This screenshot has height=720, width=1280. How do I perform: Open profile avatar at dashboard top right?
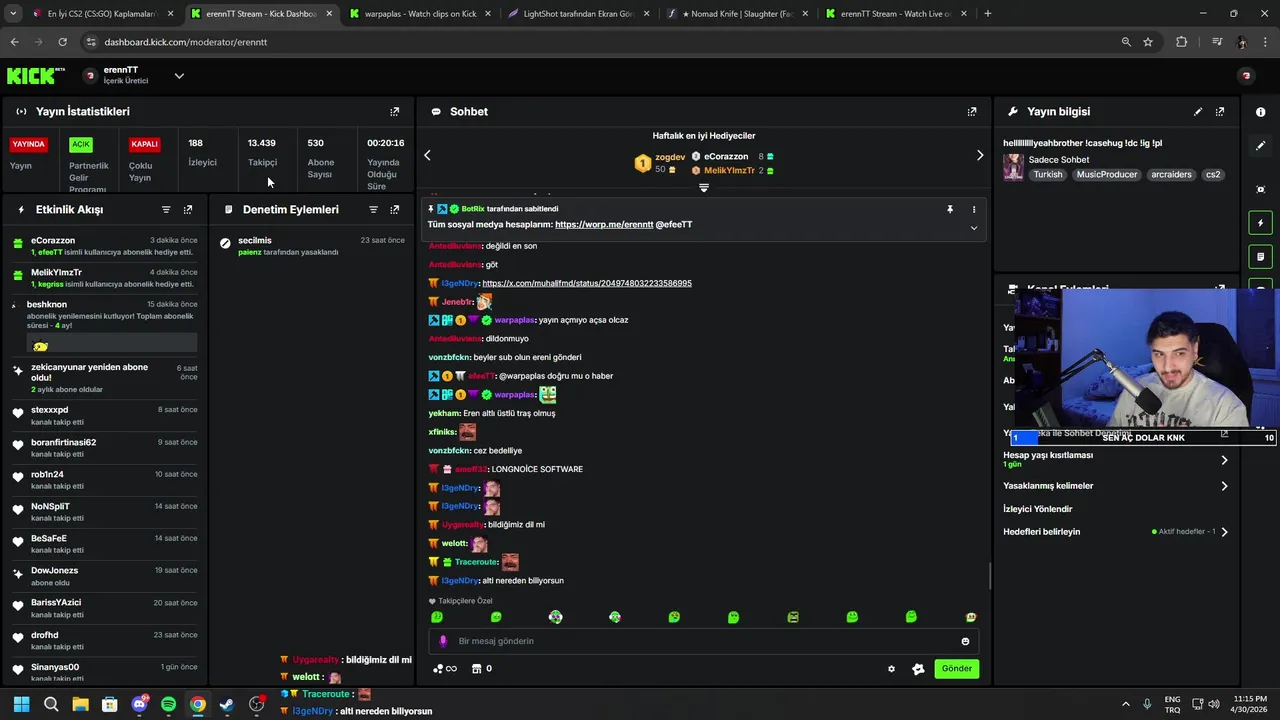pos(1246,76)
